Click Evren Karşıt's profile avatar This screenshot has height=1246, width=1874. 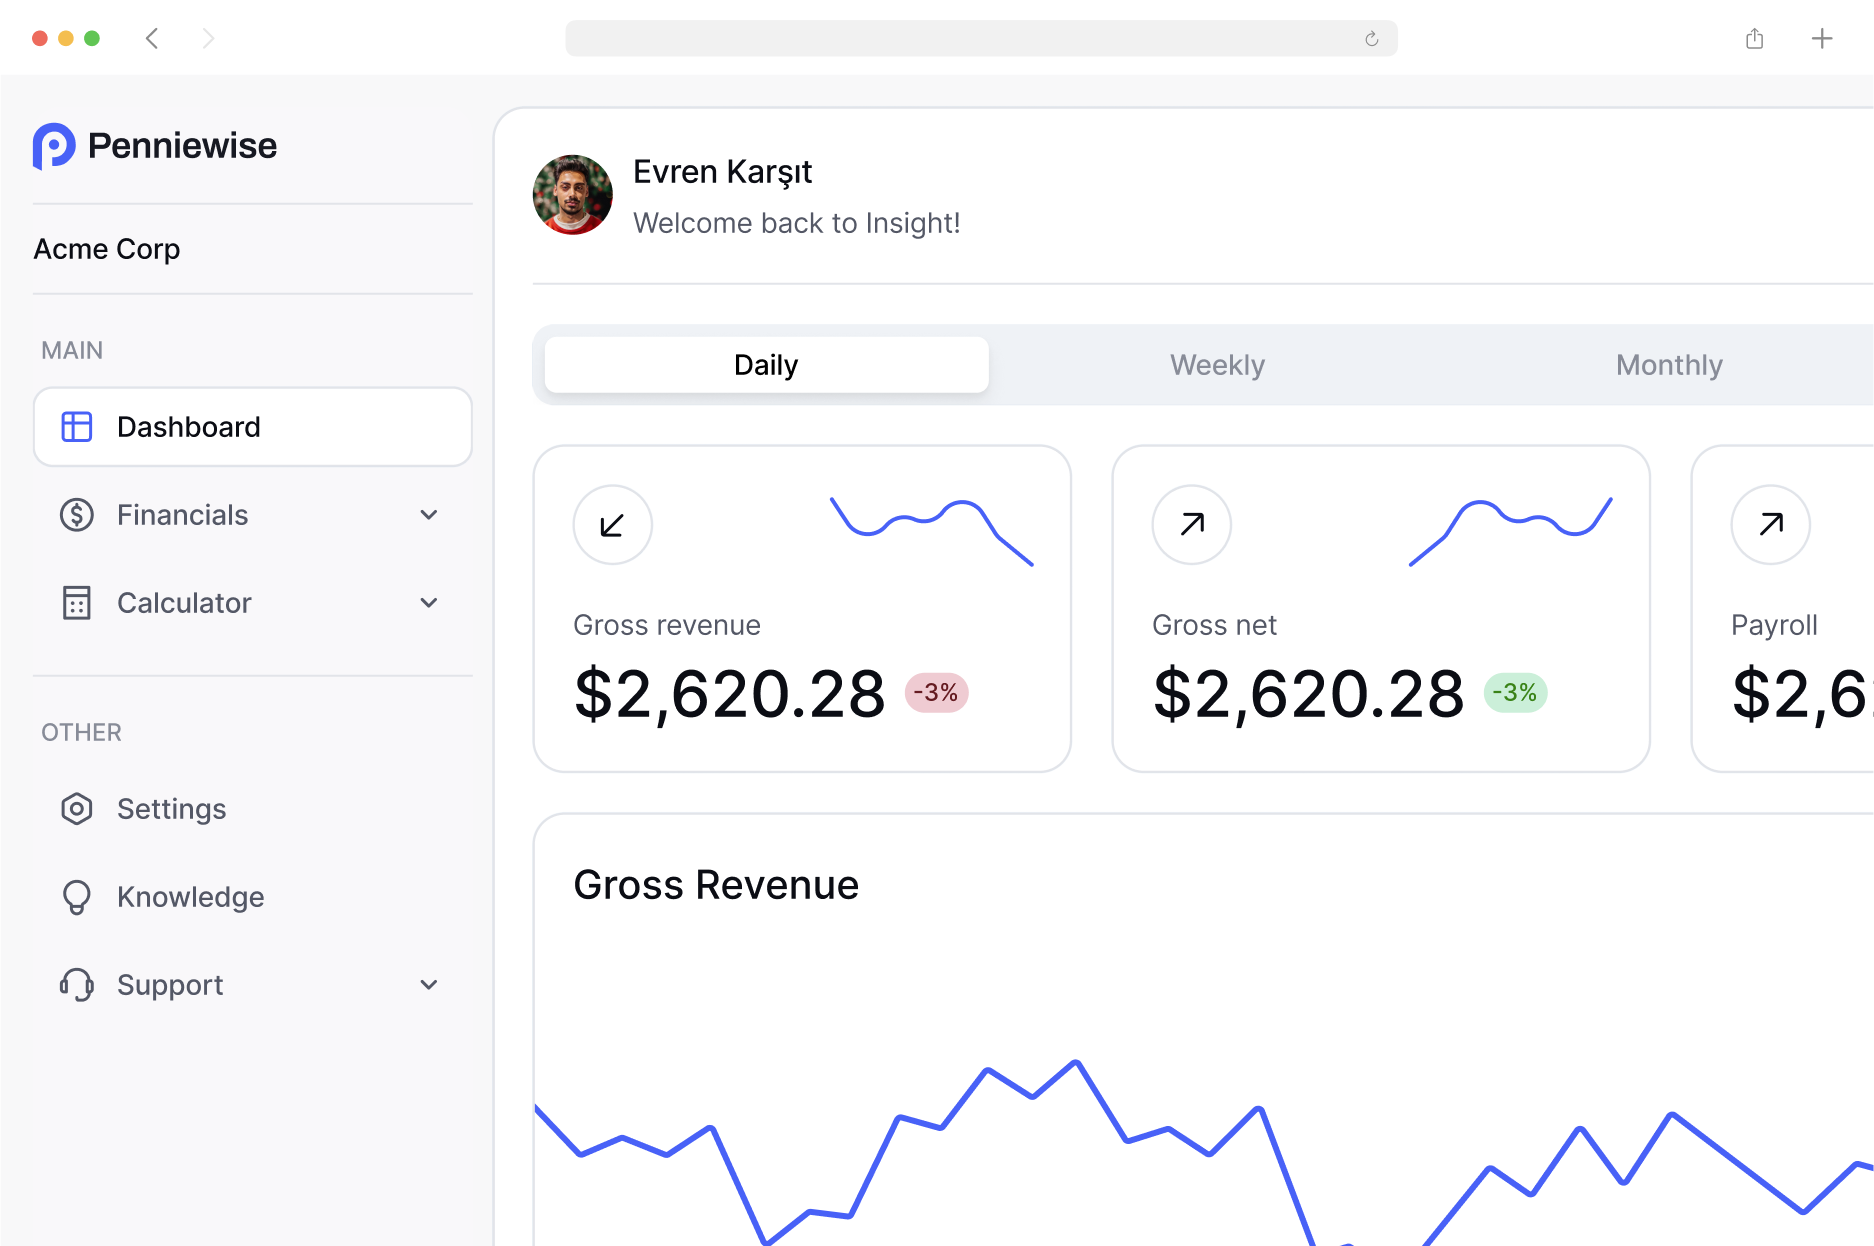pos(573,195)
